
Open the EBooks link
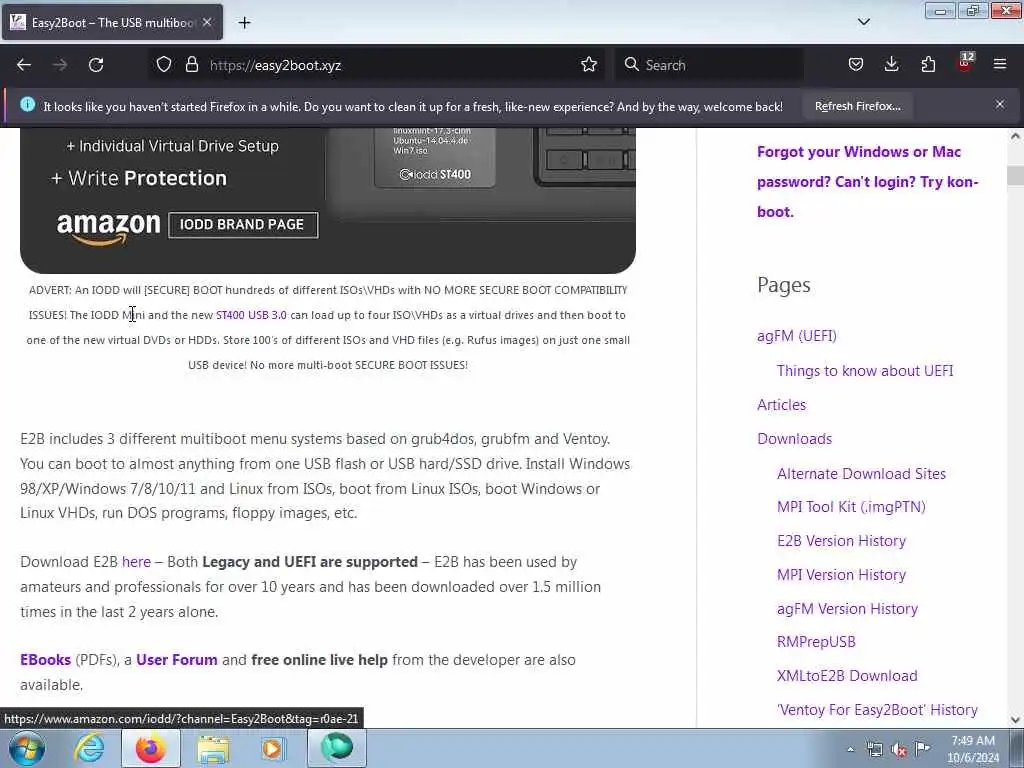(x=45, y=660)
